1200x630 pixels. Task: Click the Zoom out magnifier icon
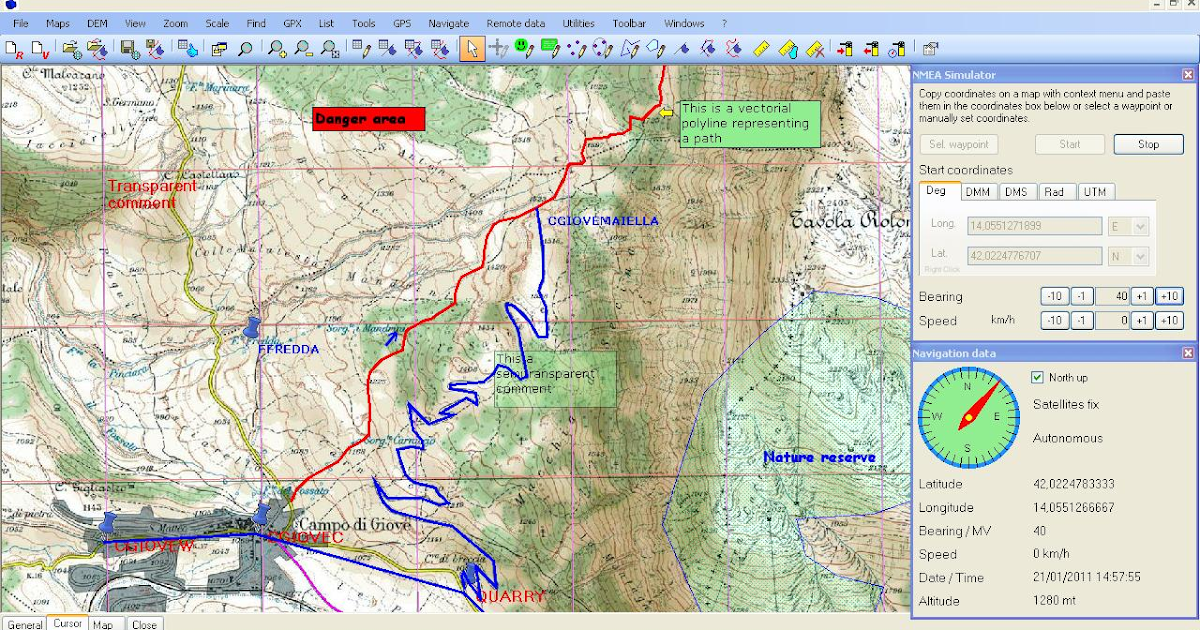coord(303,47)
